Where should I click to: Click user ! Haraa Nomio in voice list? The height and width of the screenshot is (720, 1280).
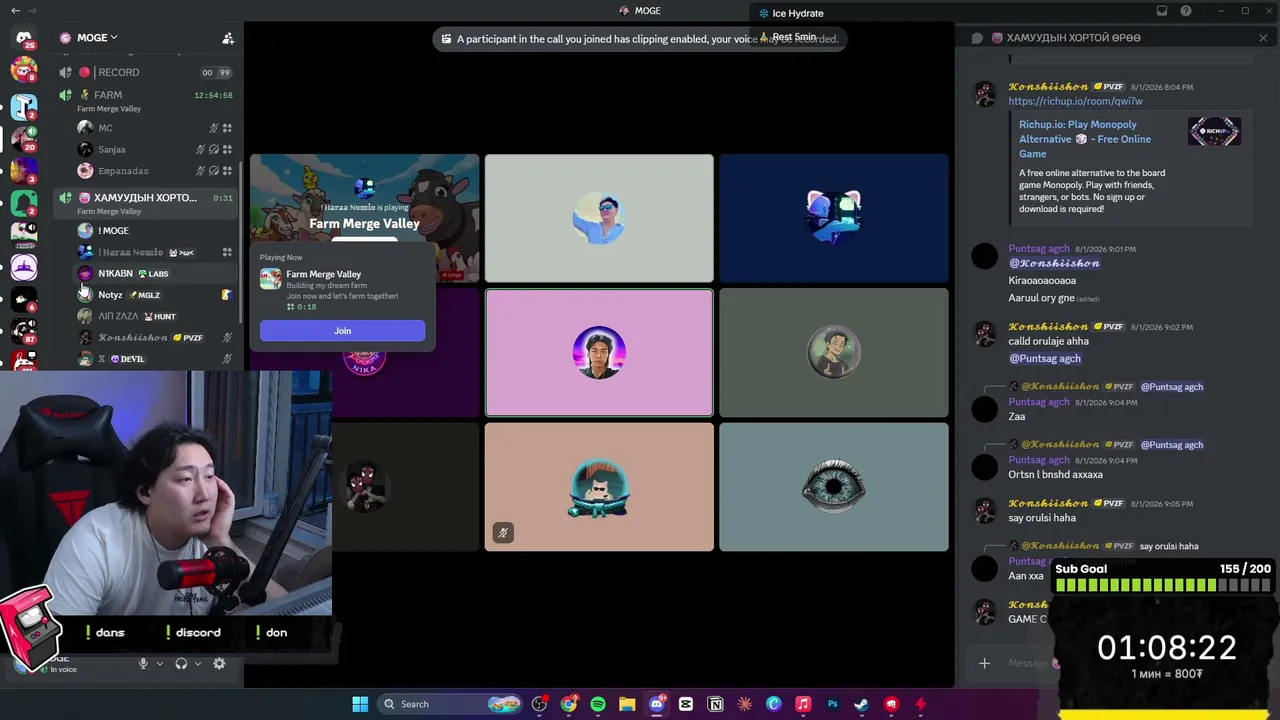click(x=155, y=252)
